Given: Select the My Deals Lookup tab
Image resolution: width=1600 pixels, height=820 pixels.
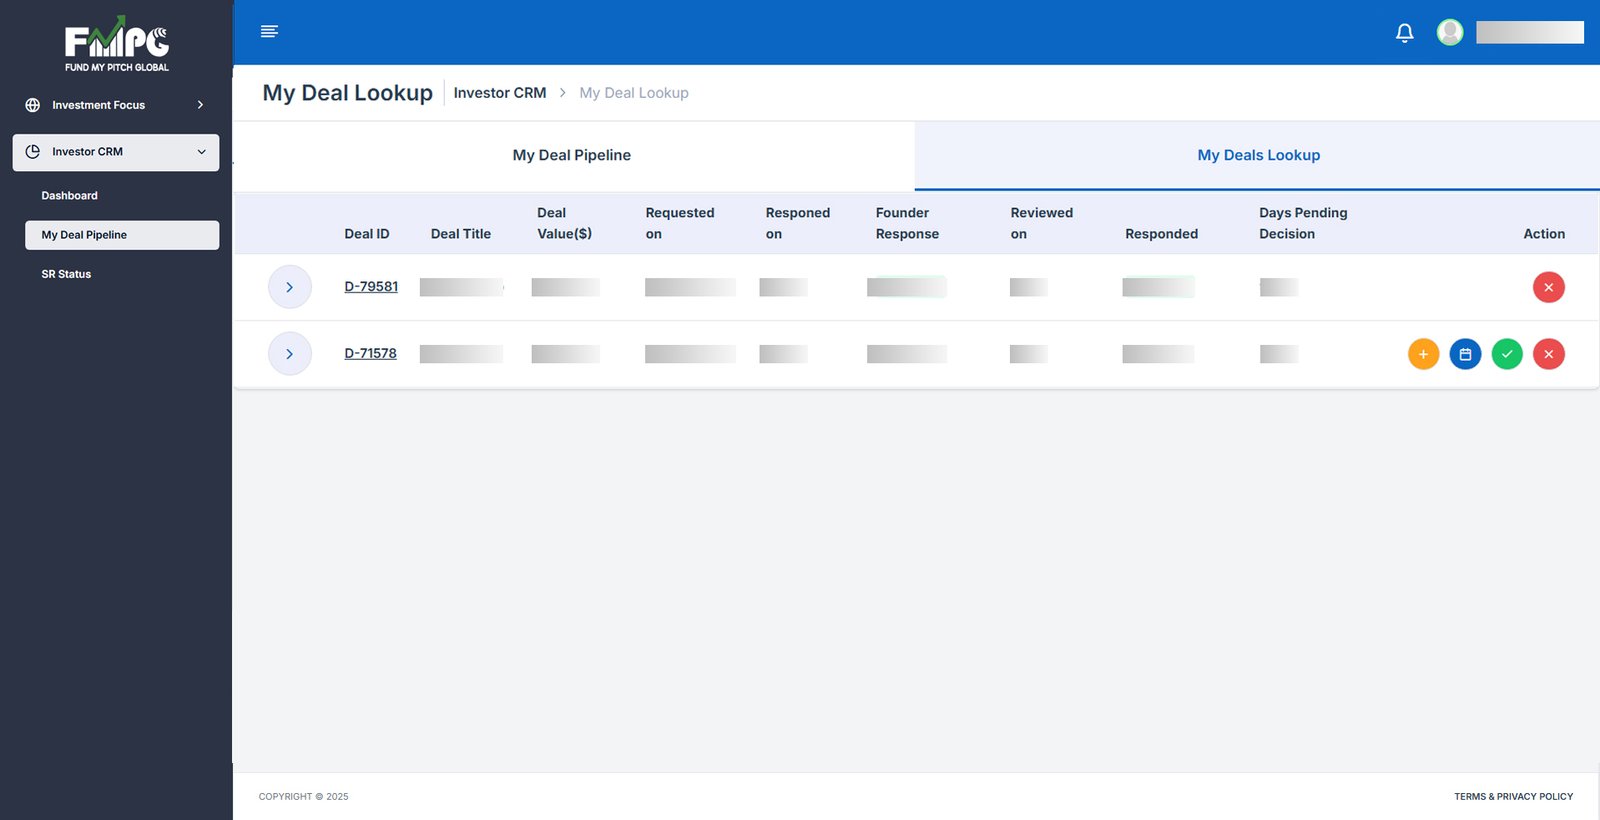Looking at the screenshot, I should (1258, 155).
